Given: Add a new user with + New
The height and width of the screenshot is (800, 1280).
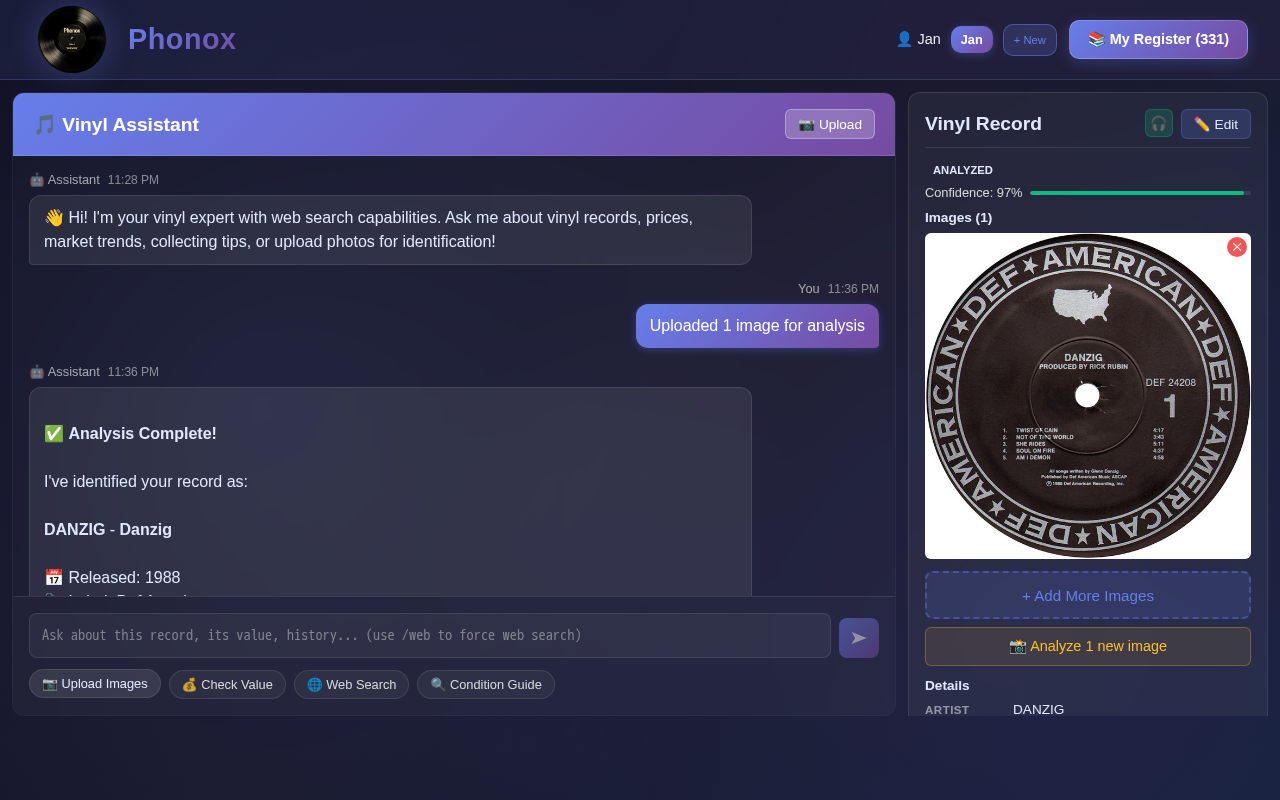Looking at the screenshot, I should click(1029, 40).
